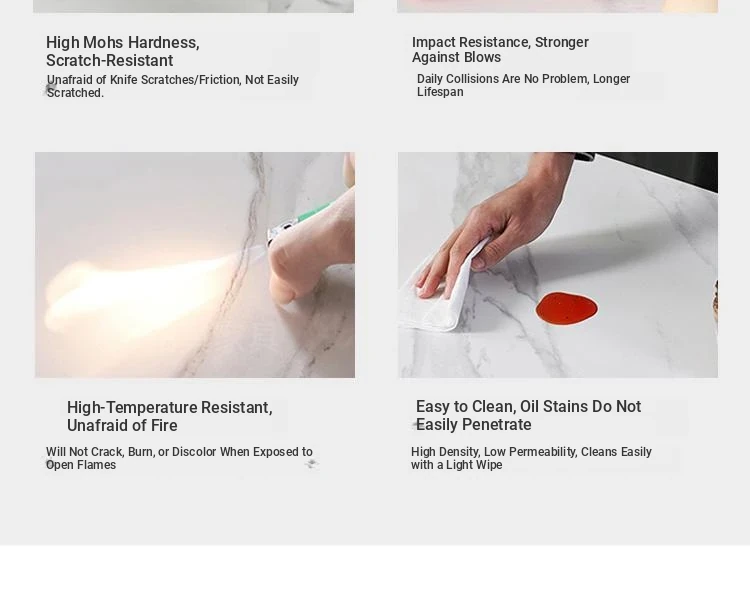Image resolution: width=750 pixels, height=600 pixels.
Task: Click the partial image above the scratch-resistant heading
Action: pyautogui.click(x=193, y=6)
